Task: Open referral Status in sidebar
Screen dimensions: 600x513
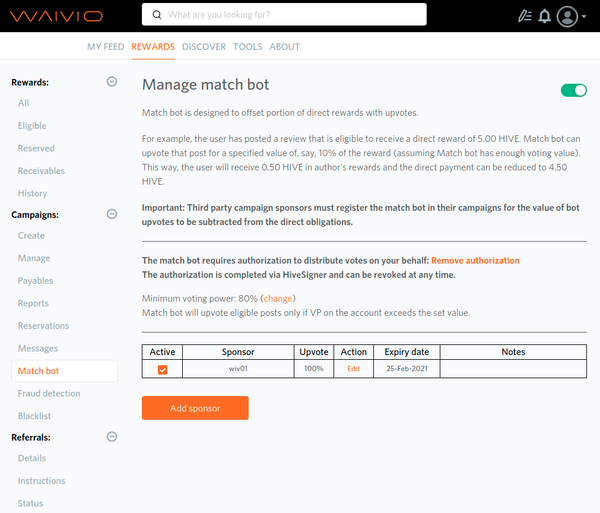Action: pyautogui.click(x=30, y=503)
